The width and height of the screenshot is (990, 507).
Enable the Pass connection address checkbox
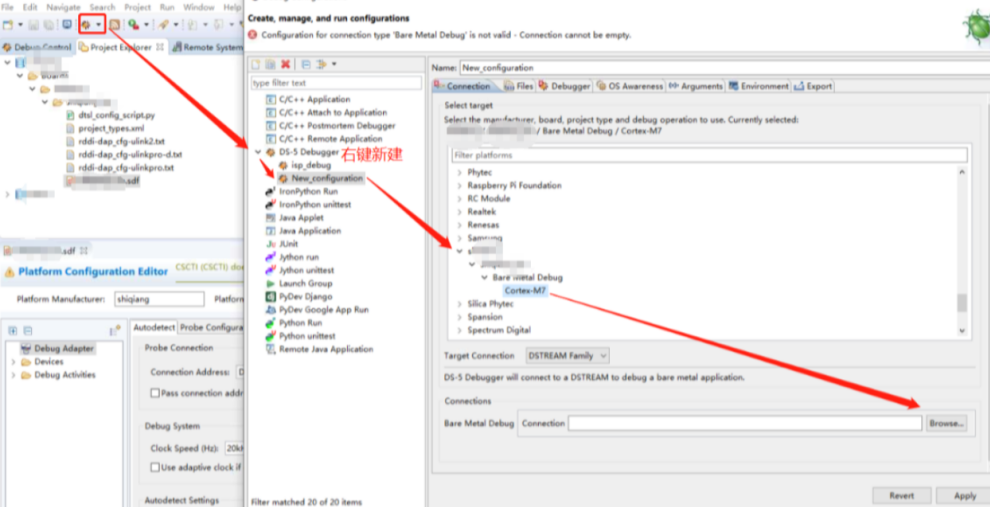point(155,393)
